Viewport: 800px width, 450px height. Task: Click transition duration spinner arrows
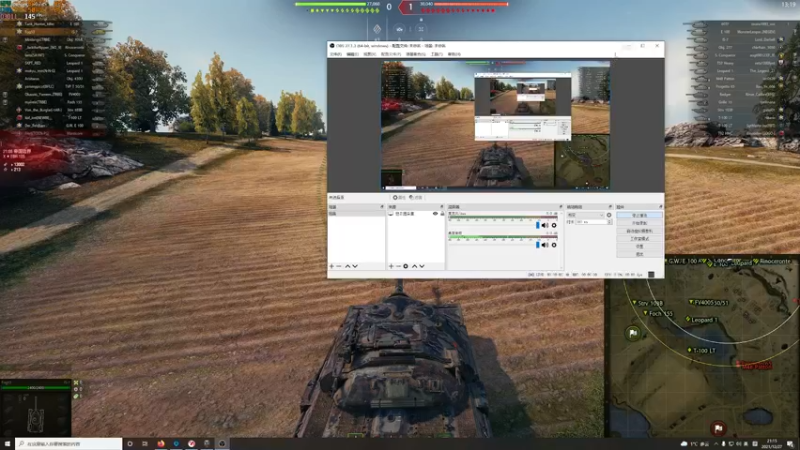tap(609, 222)
